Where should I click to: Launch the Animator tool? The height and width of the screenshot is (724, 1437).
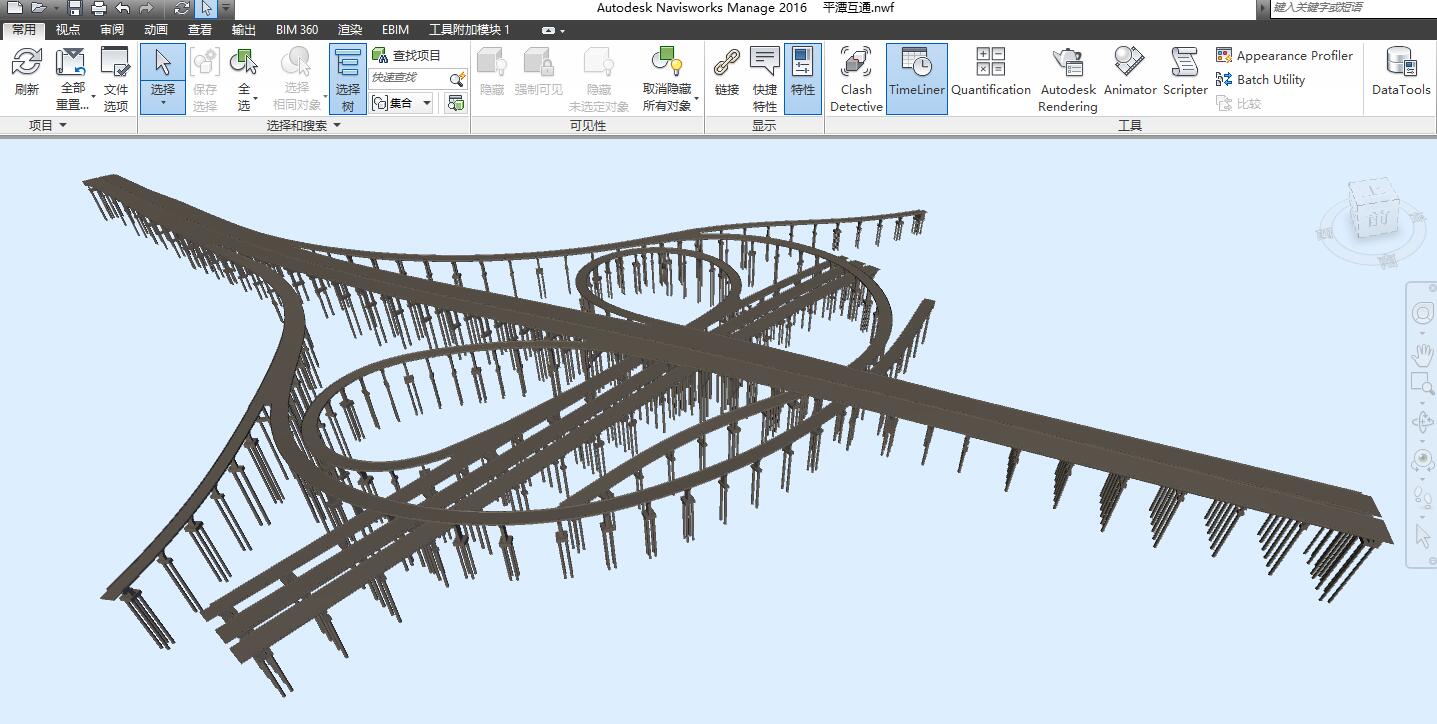pos(1130,71)
